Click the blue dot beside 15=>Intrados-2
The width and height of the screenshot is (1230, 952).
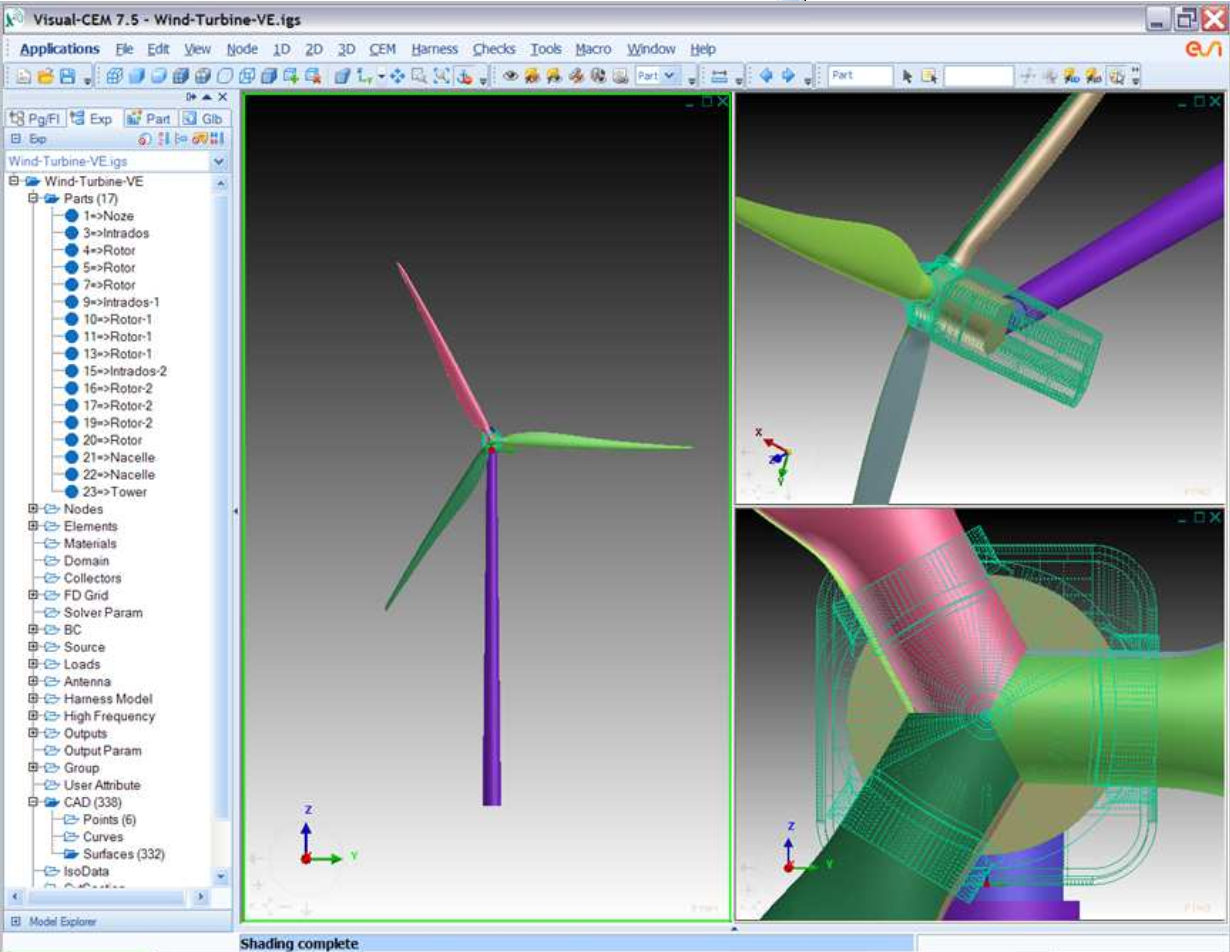click(71, 371)
